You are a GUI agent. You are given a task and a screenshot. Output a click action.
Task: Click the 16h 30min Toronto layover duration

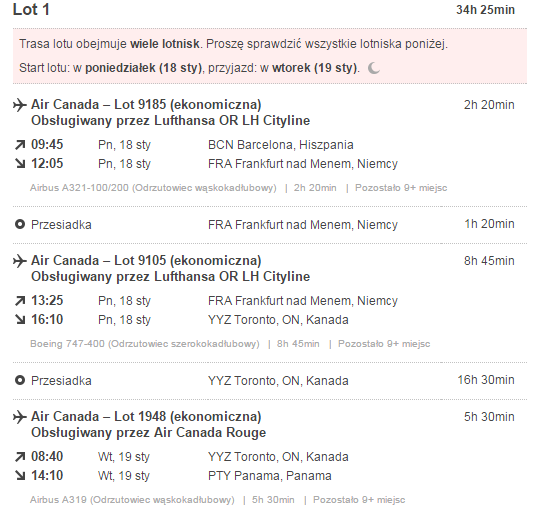click(486, 380)
